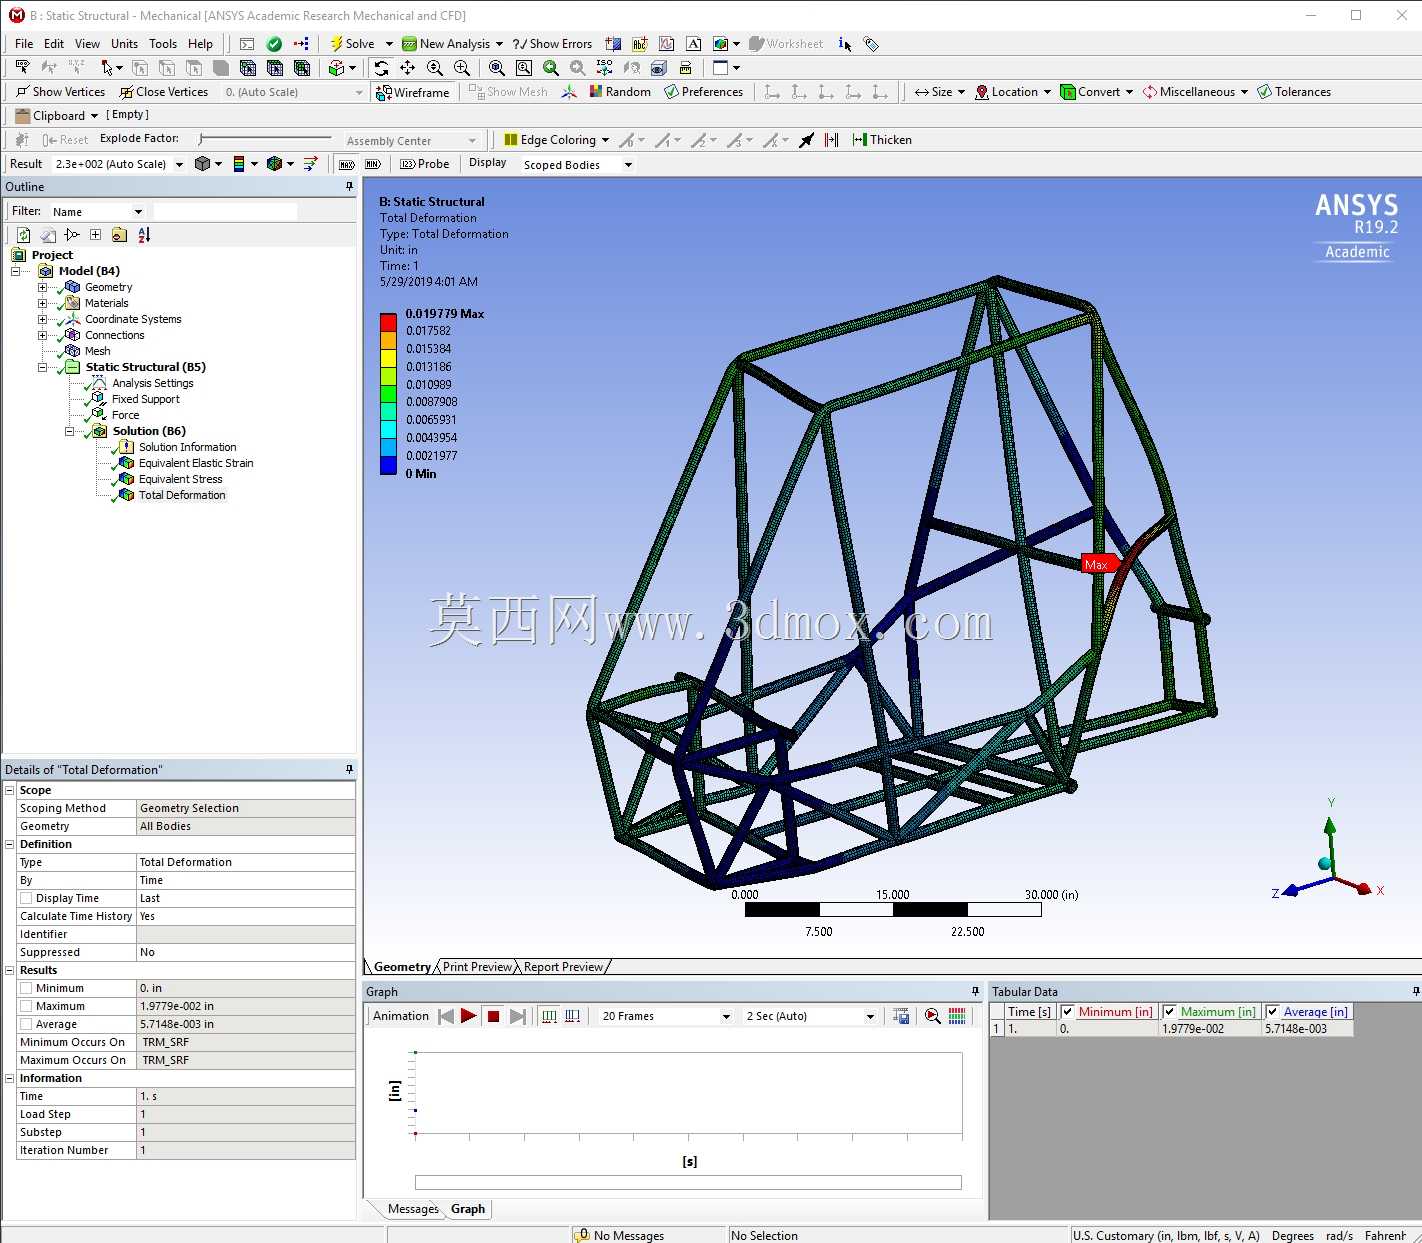This screenshot has height=1243, width=1422.
Task: Open the Scoped Bodies display dropdown
Action: click(628, 165)
